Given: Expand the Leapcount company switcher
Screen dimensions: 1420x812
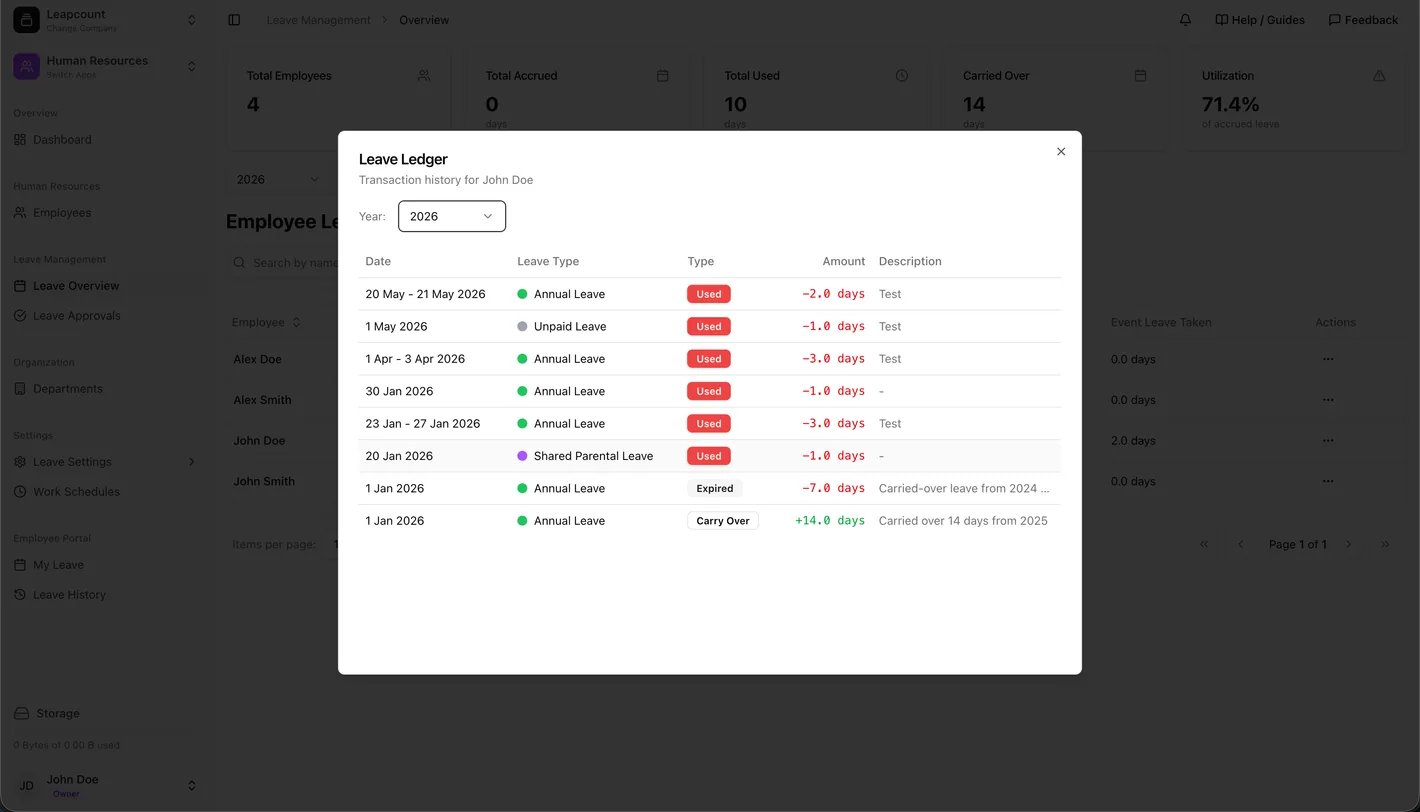Looking at the screenshot, I should point(192,20).
